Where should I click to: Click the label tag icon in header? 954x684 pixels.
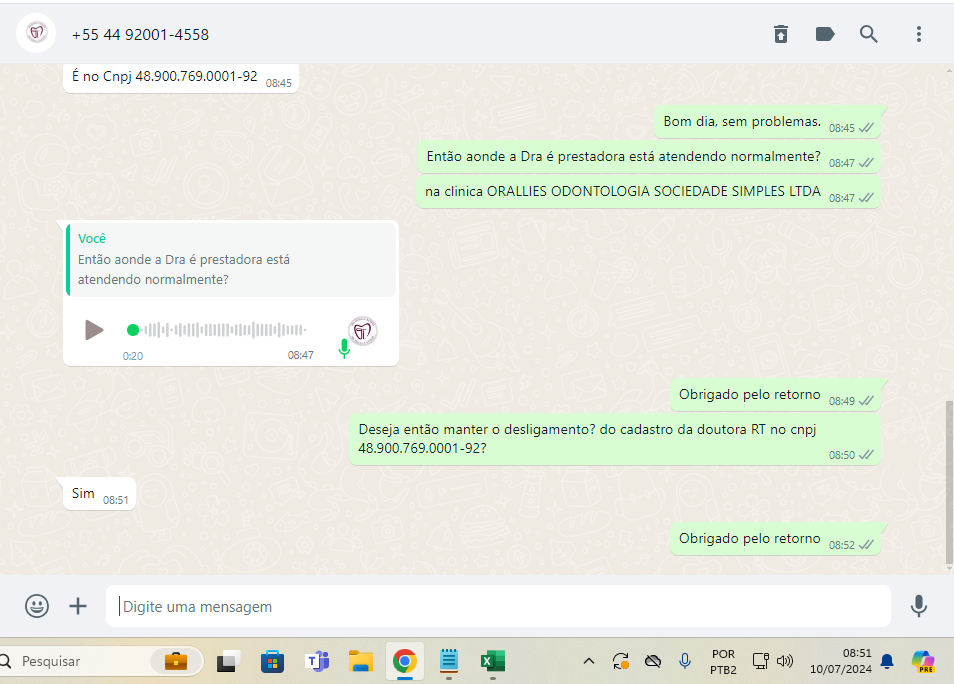(824, 34)
